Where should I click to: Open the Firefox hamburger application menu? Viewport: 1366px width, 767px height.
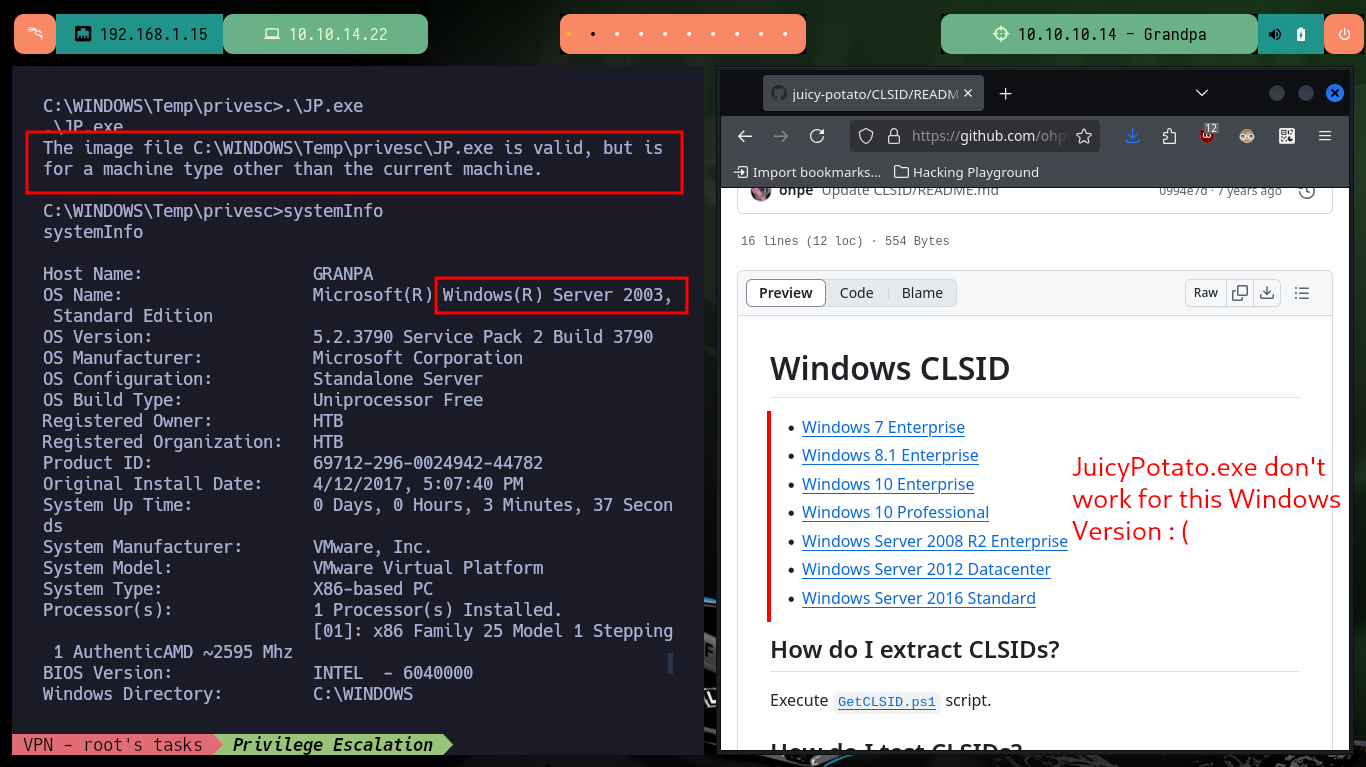pyautogui.click(x=1325, y=136)
